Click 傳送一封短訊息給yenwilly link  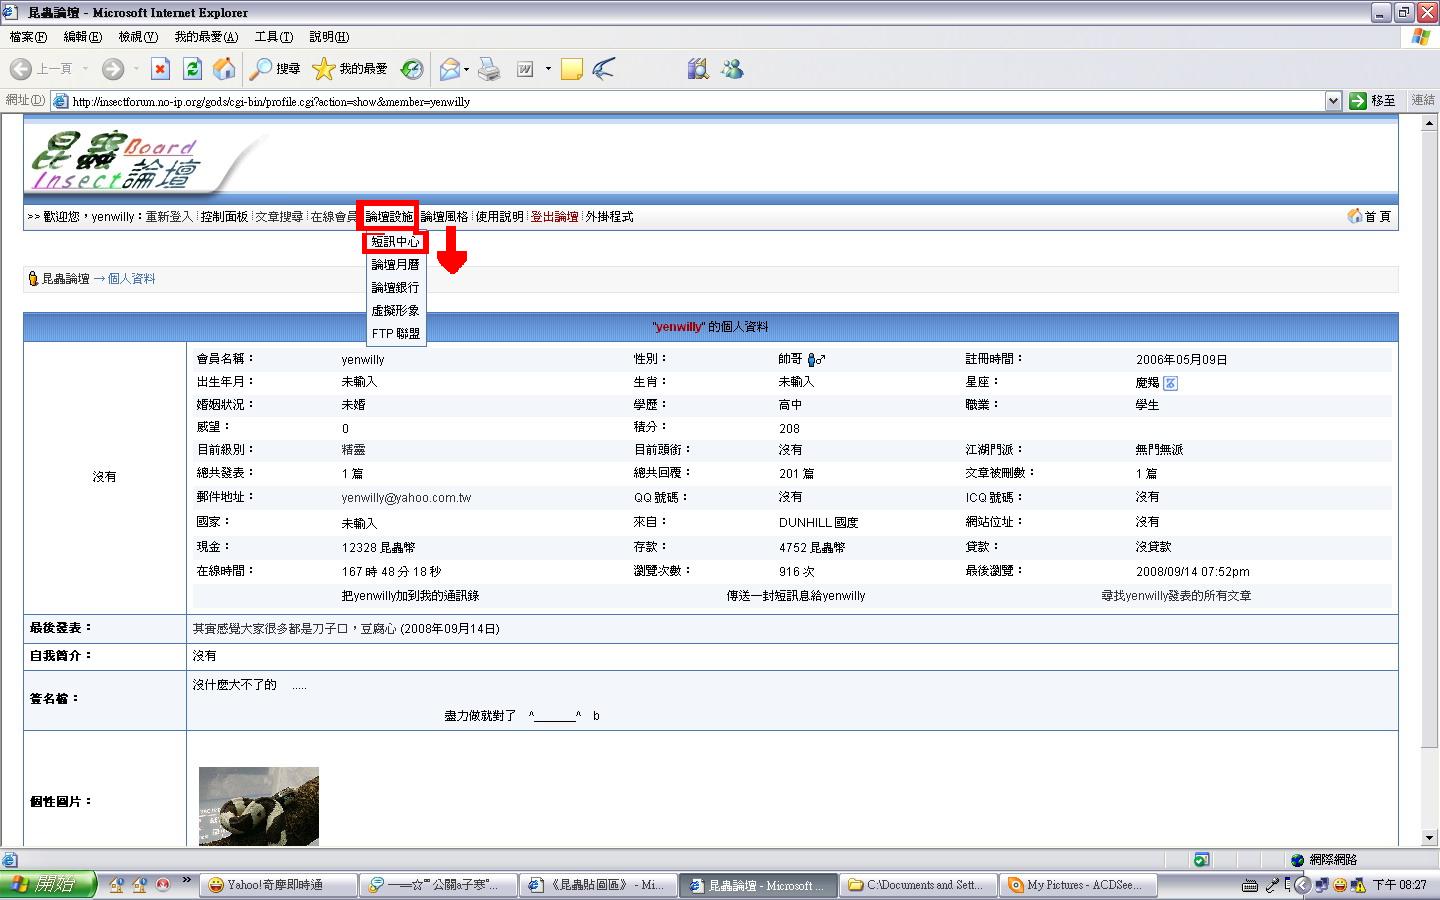click(795, 596)
